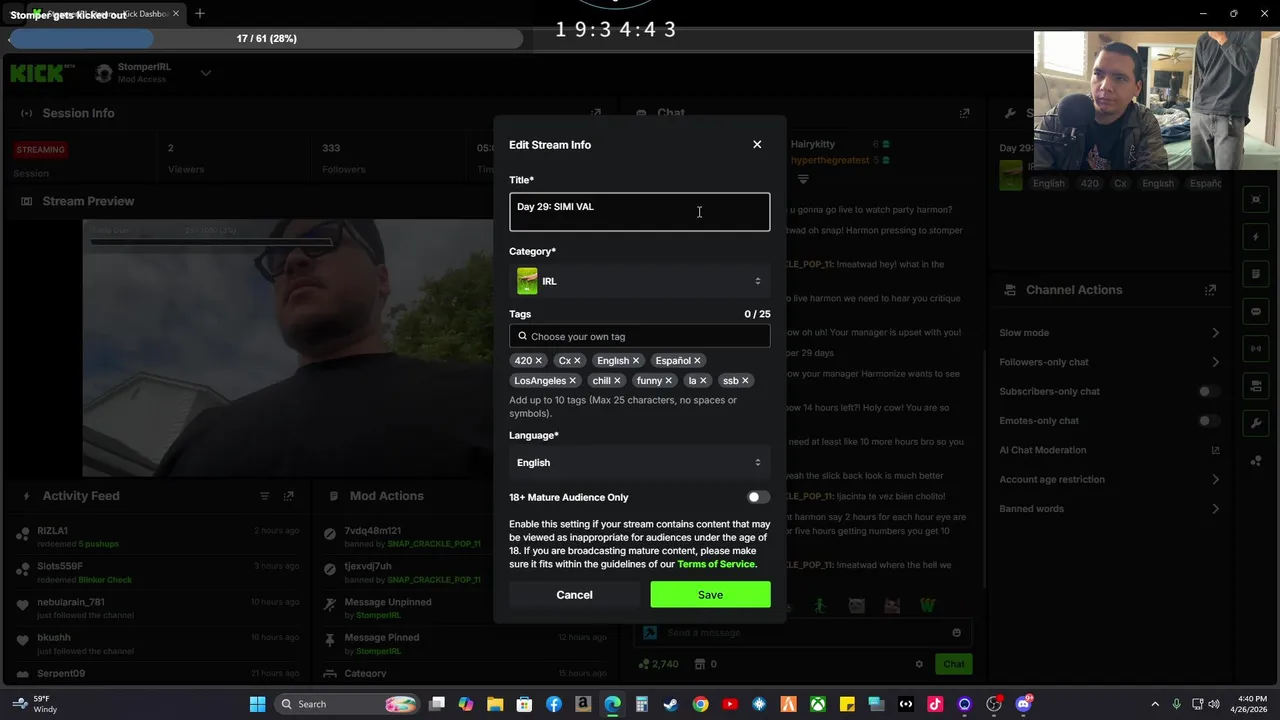The width and height of the screenshot is (1280, 720).
Task: Open the Terms of Service link
Action: click(x=717, y=564)
